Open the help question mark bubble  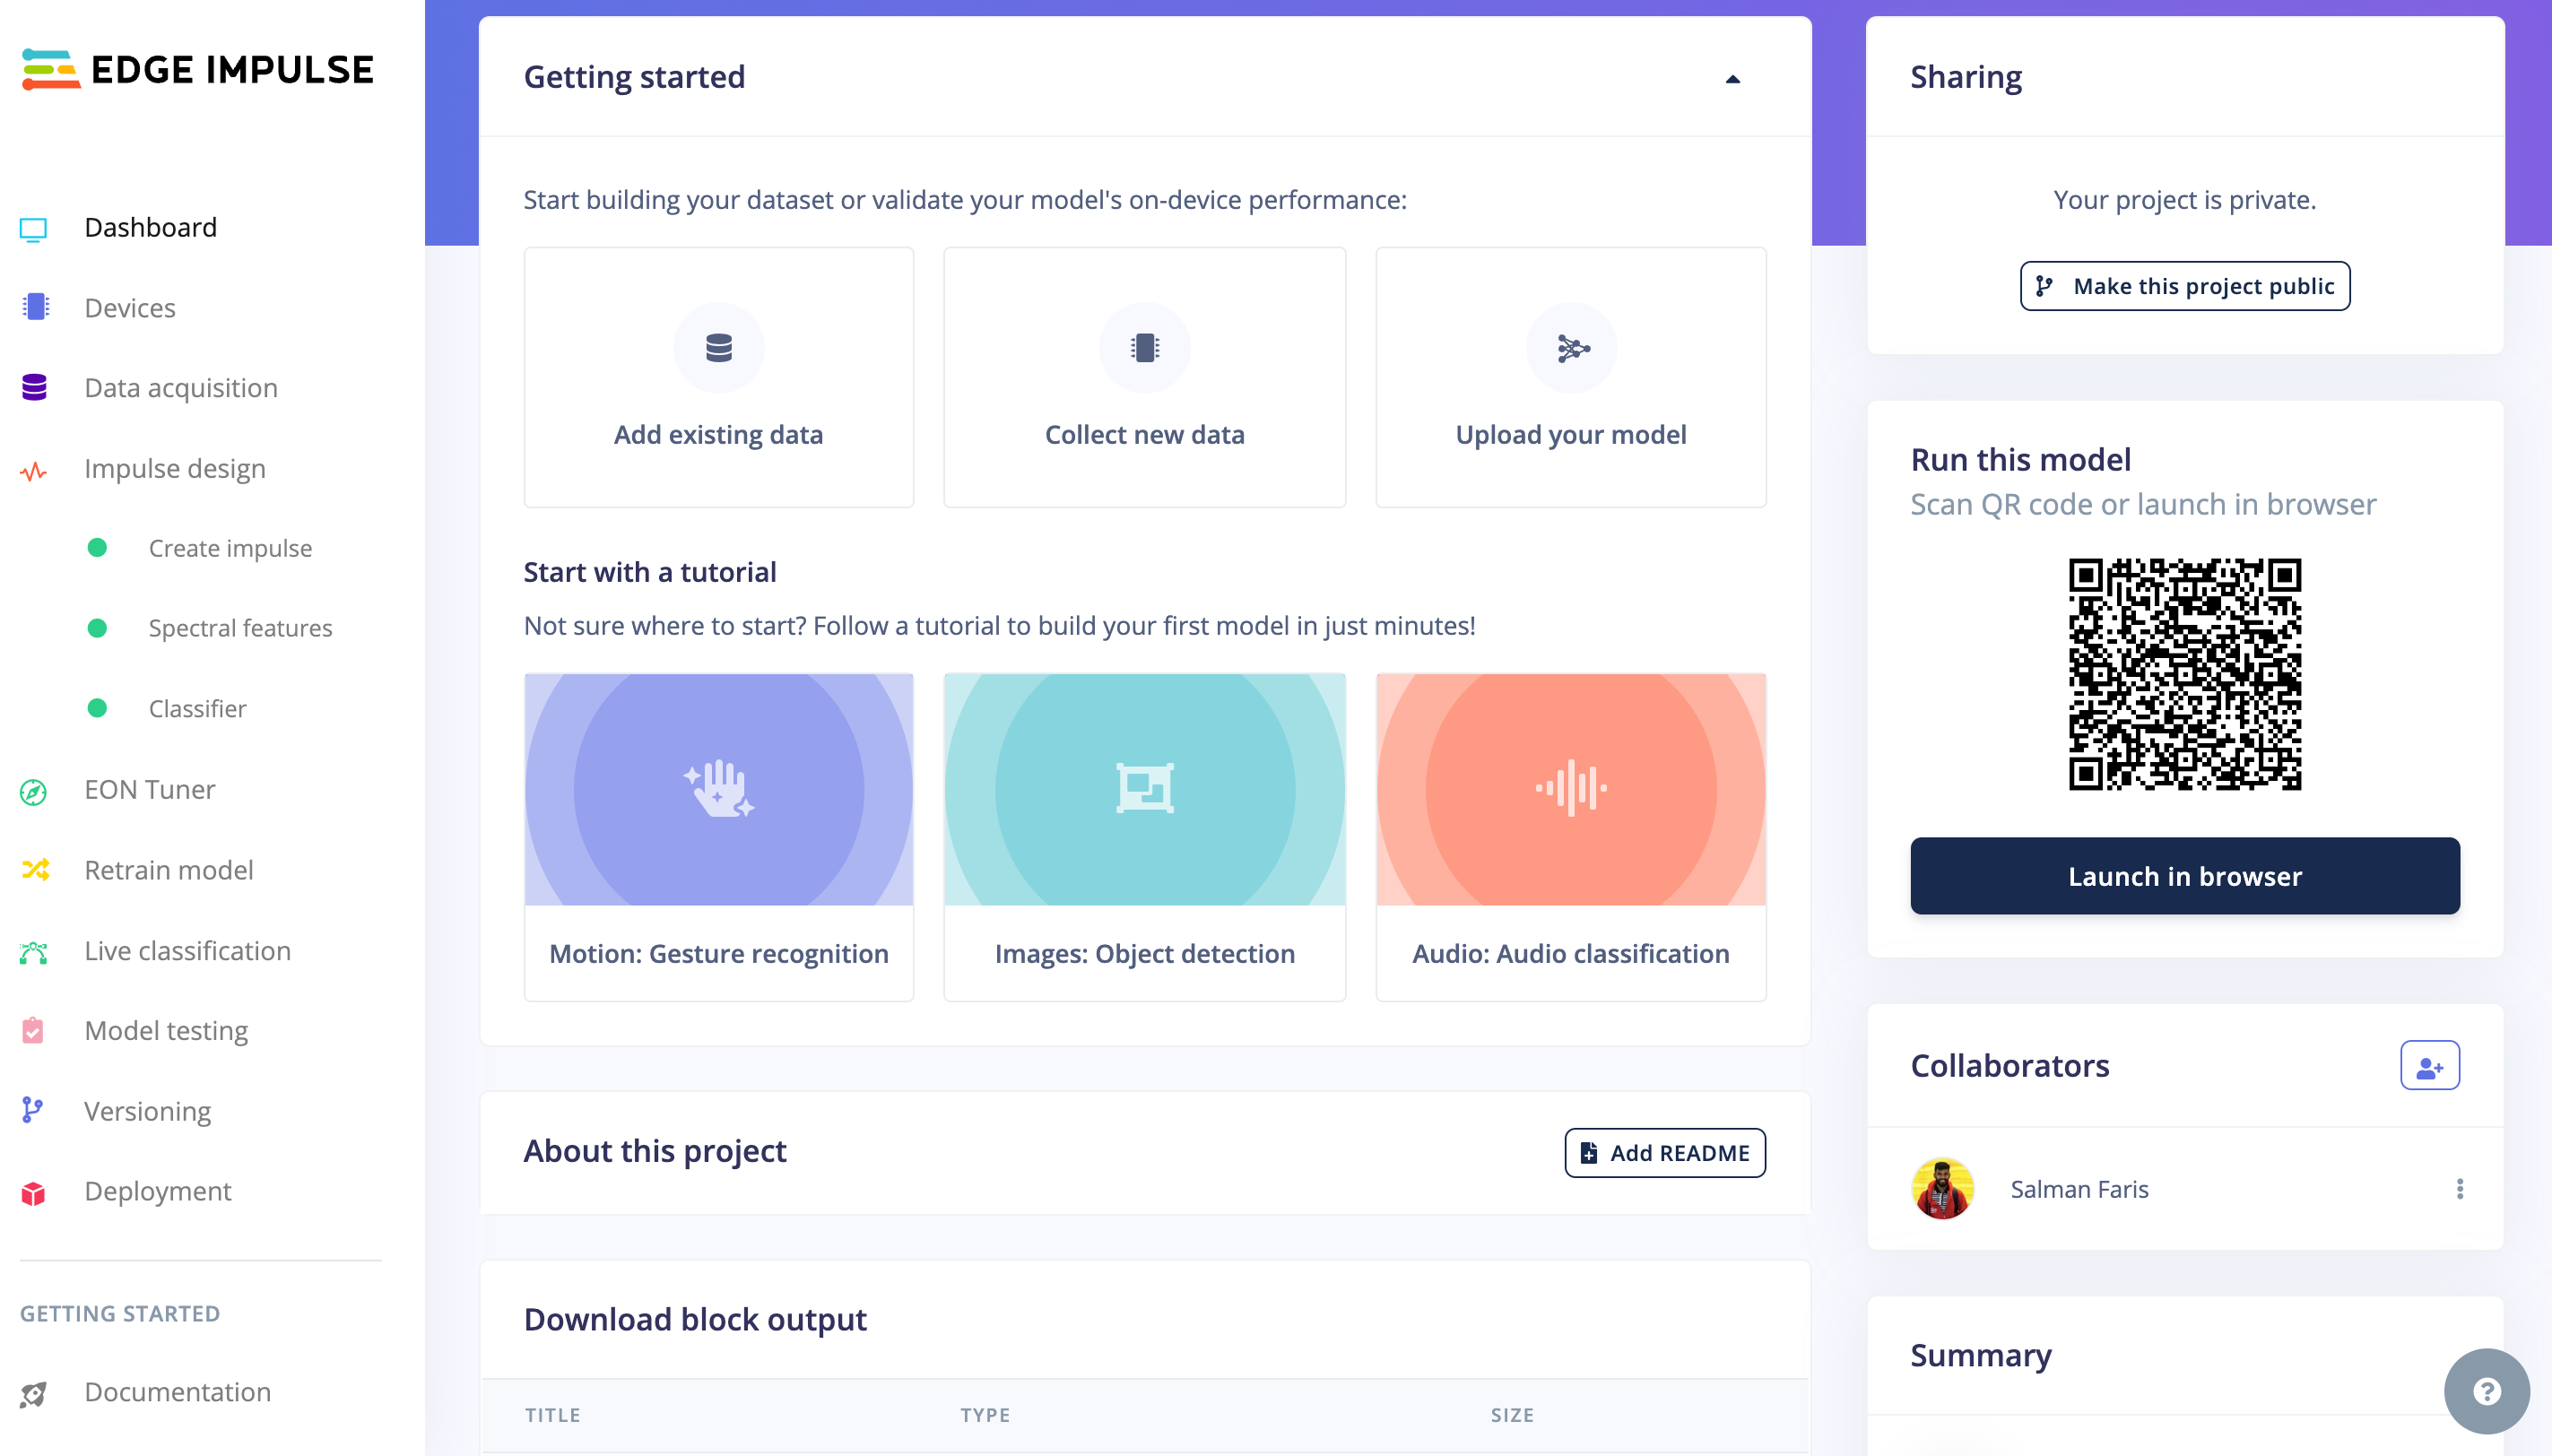point(2486,1391)
